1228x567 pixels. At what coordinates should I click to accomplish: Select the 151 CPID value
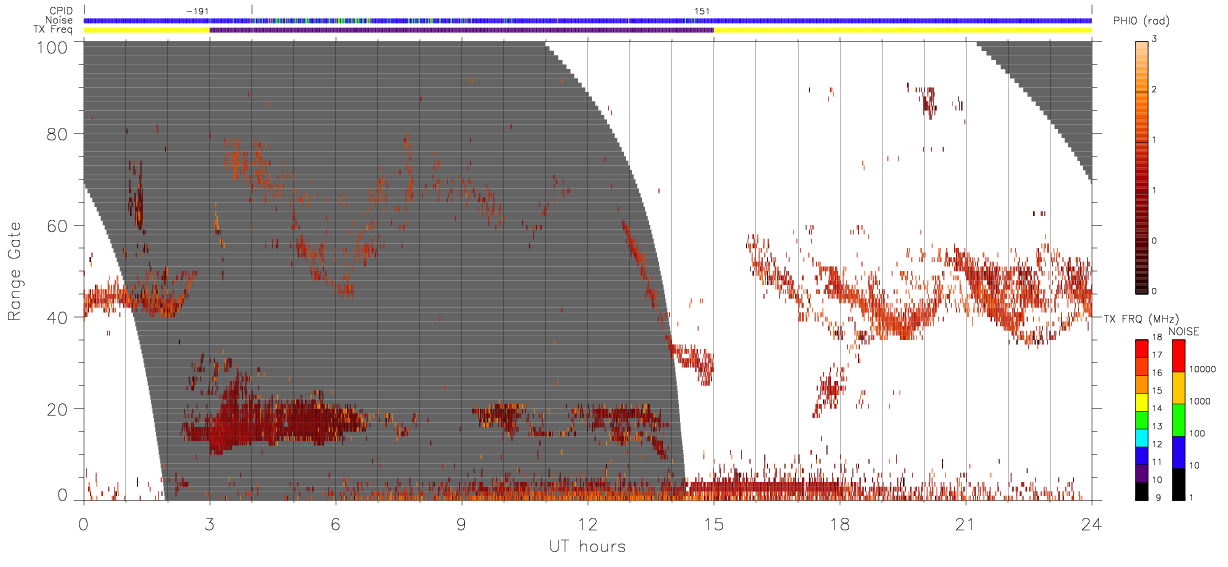[x=702, y=11]
